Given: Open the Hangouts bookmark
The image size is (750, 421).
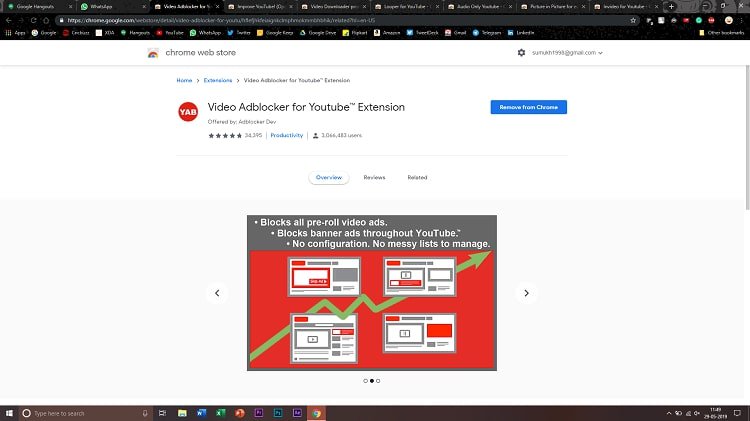Looking at the screenshot, I should click(x=135, y=33).
